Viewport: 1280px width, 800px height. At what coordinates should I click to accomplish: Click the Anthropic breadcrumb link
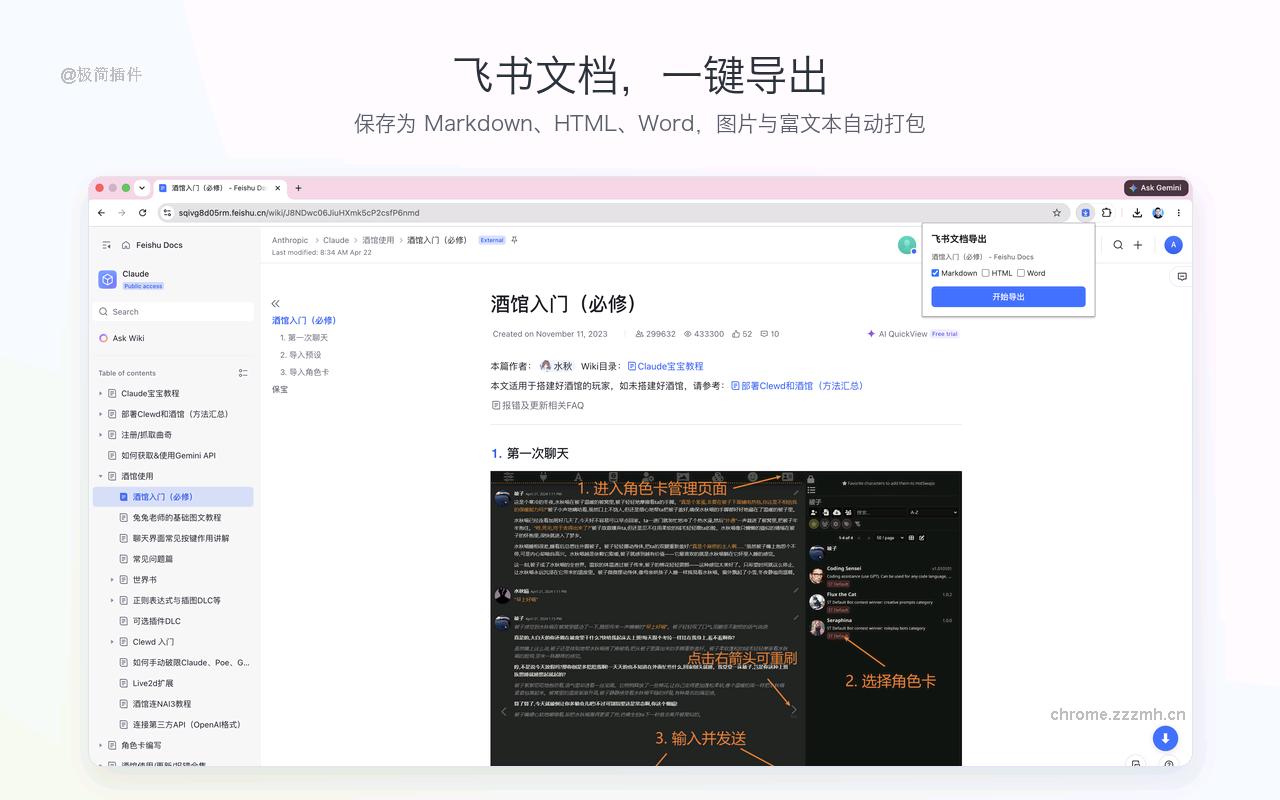290,240
